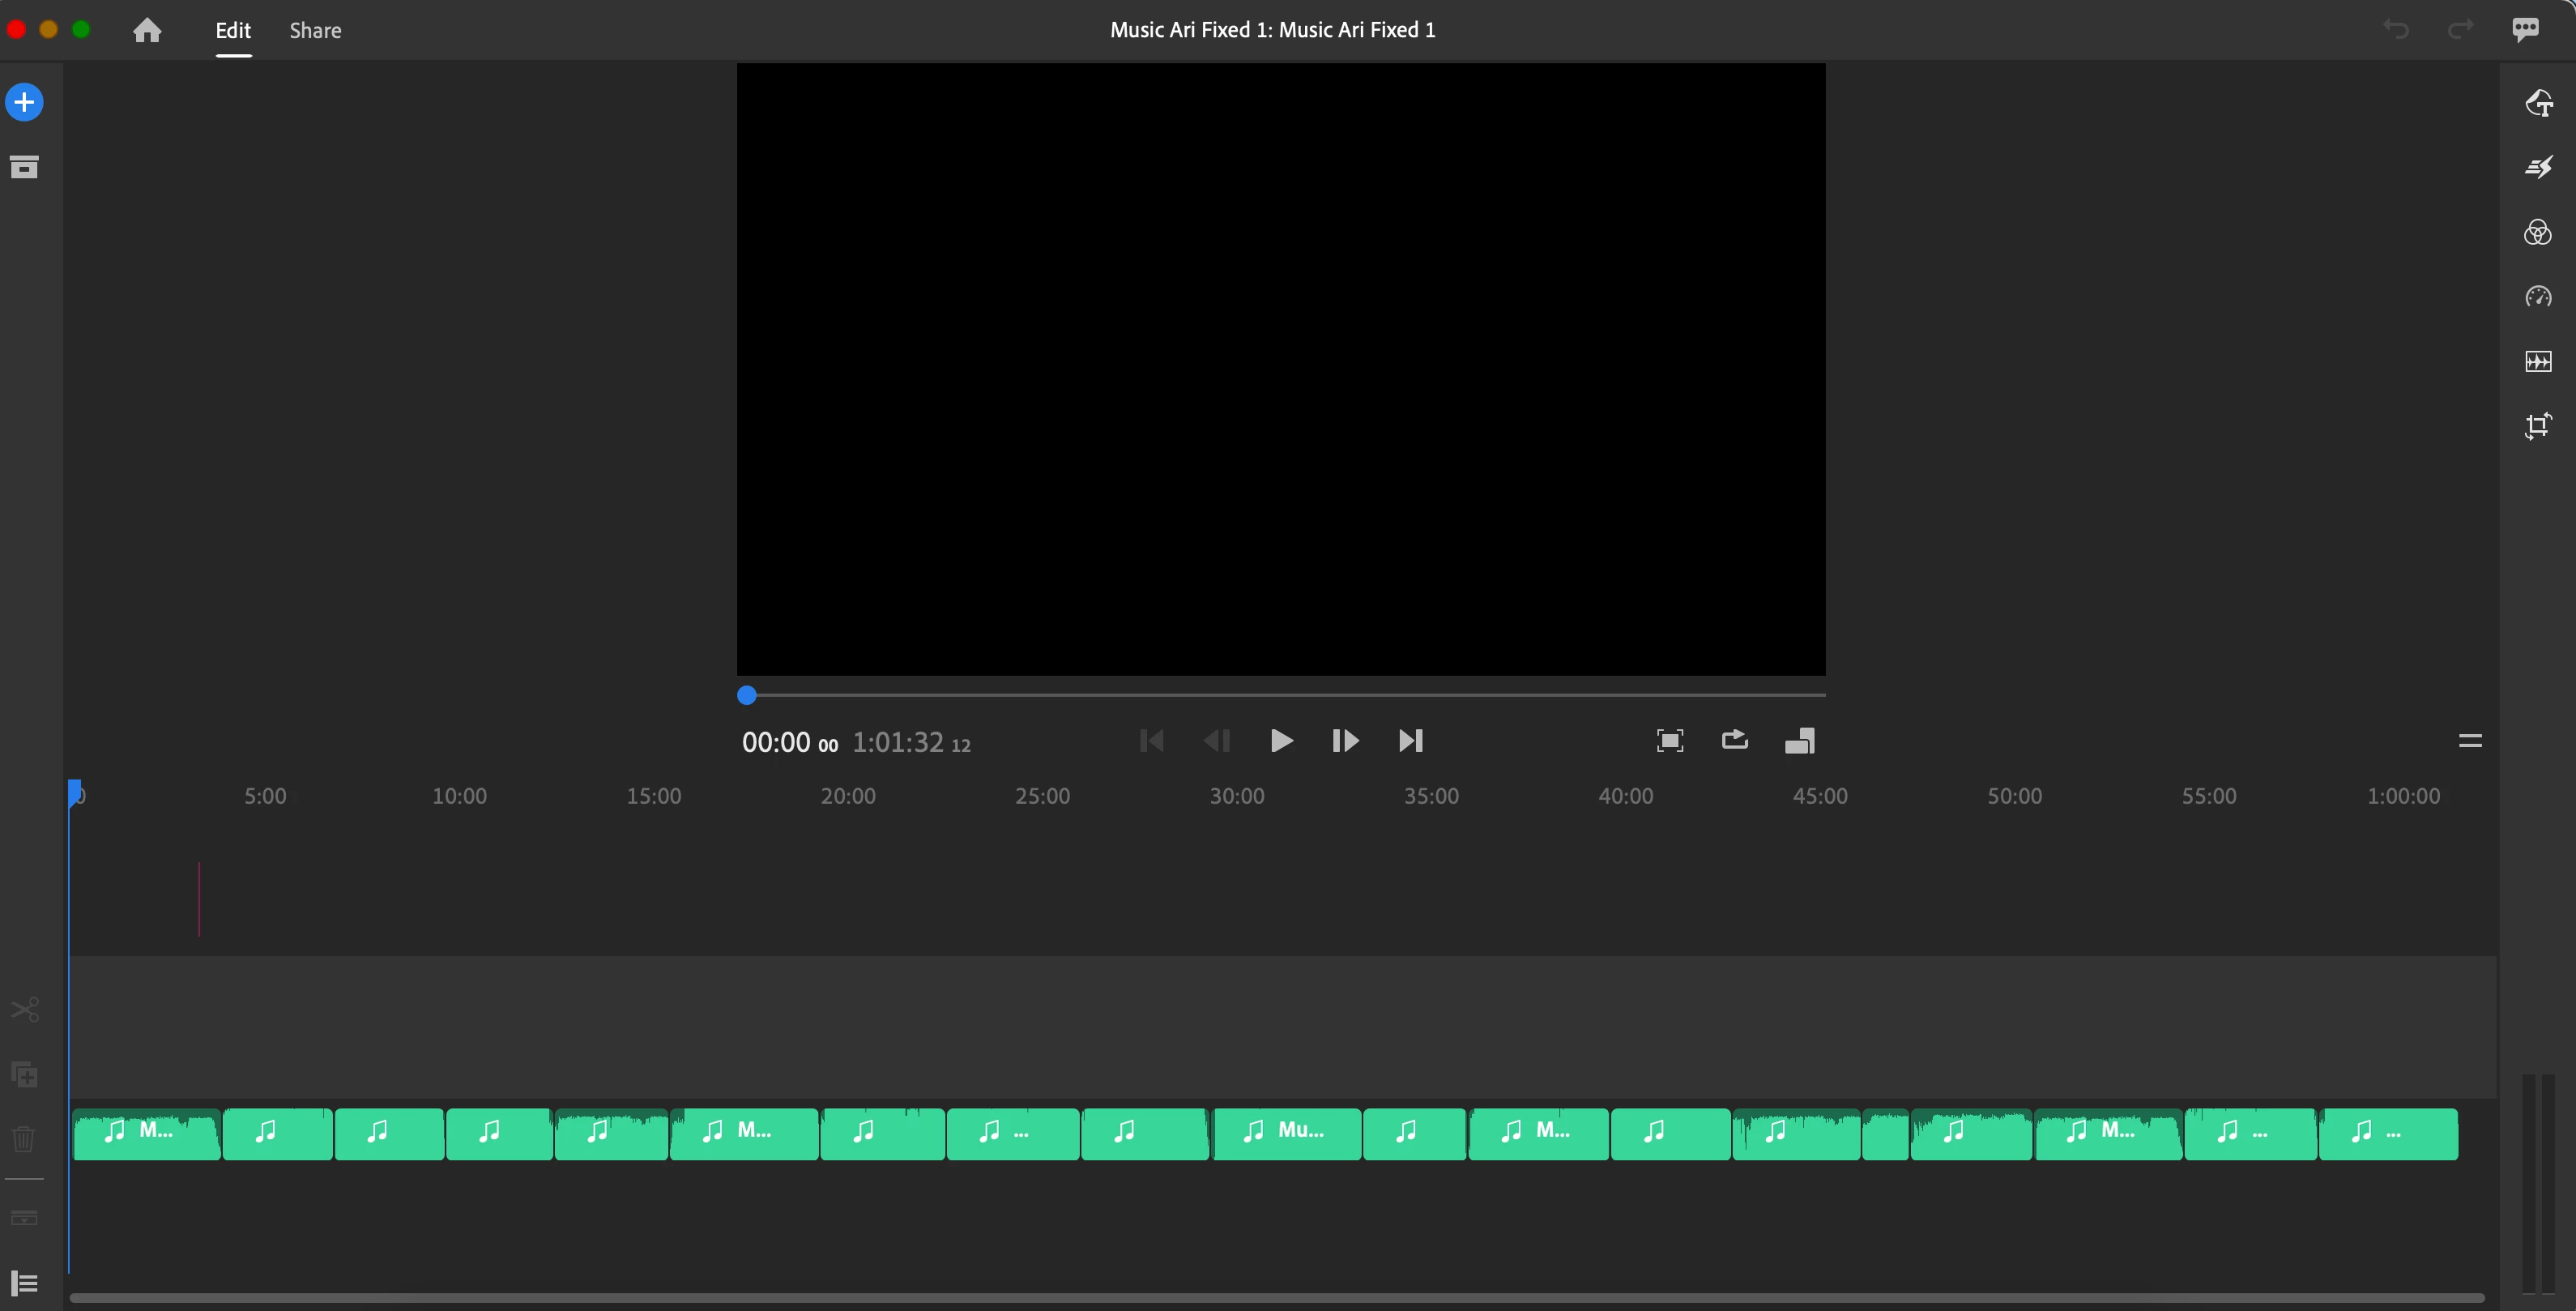
Task: Open the Speed panel icon
Action: click(x=2538, y=297)
